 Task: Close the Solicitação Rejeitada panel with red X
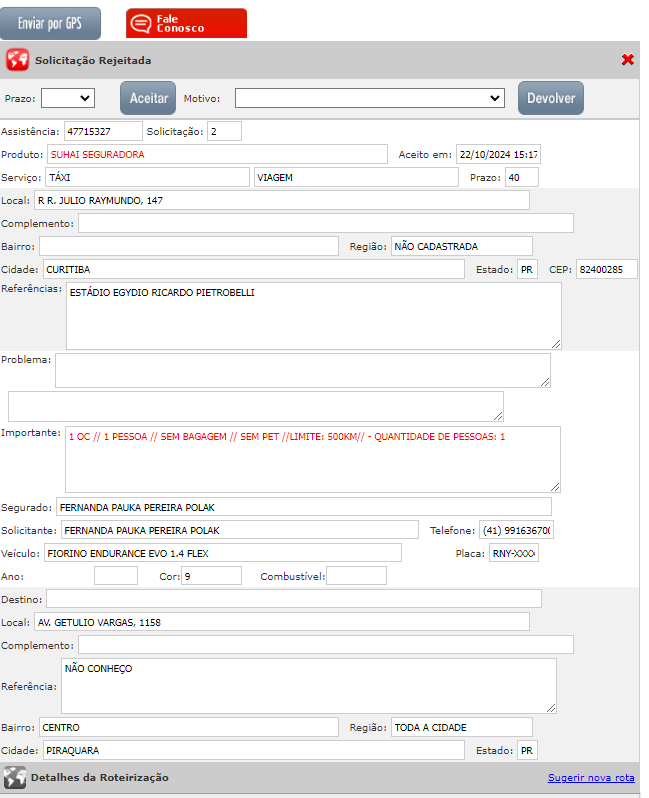(x=627, y=60)
